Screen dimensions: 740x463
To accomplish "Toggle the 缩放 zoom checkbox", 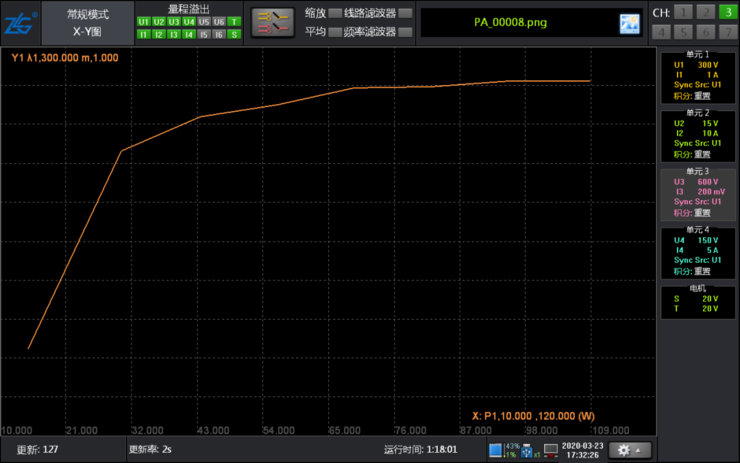I will [x=335, y=13].
